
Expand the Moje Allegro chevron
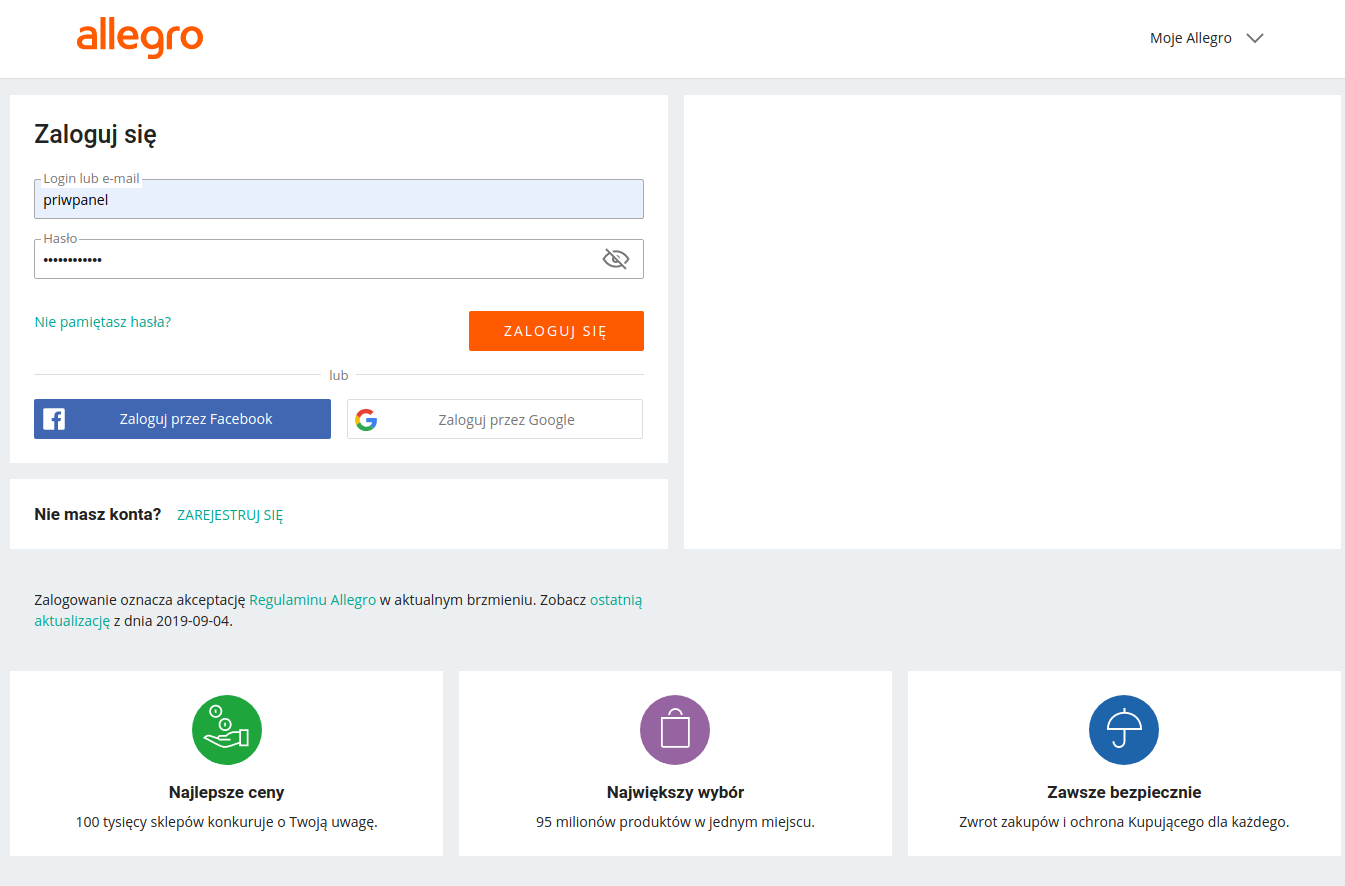[1255, 39]
